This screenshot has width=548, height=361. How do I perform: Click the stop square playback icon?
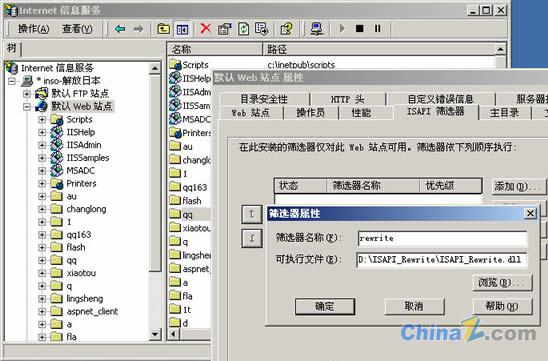tap(359, 28)
